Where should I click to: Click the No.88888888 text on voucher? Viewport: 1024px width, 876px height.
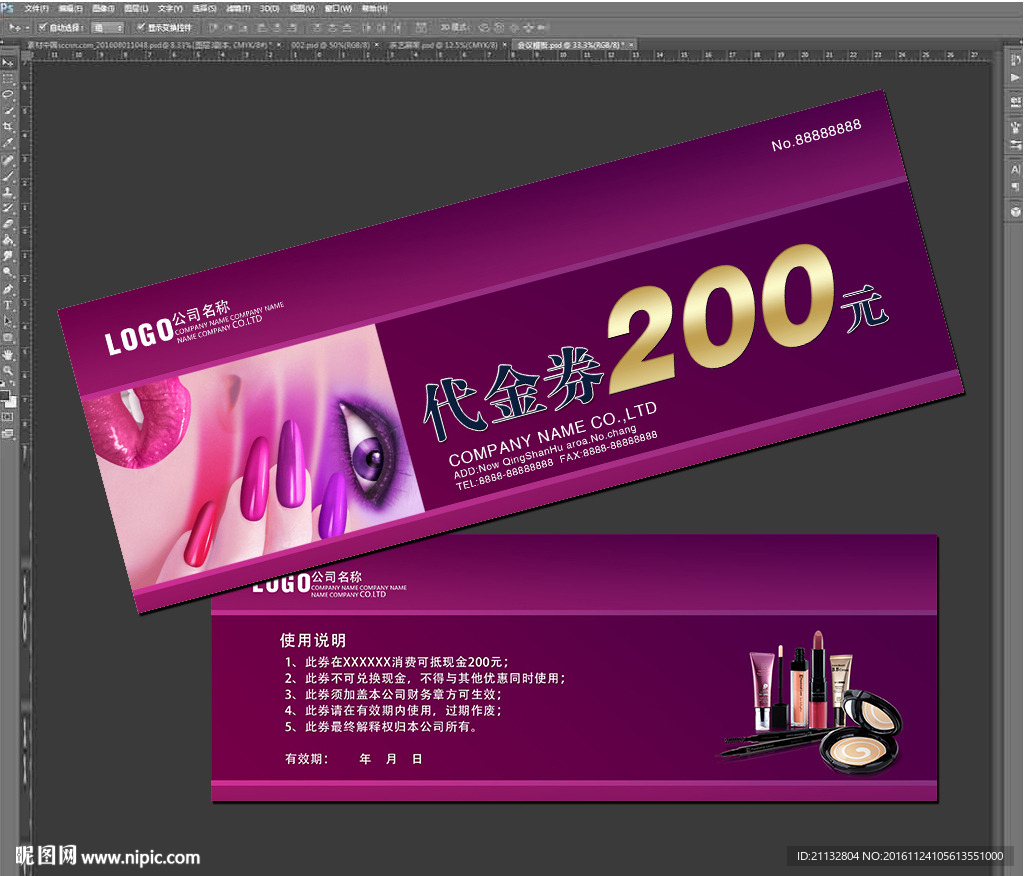click(x=816, y=135)
